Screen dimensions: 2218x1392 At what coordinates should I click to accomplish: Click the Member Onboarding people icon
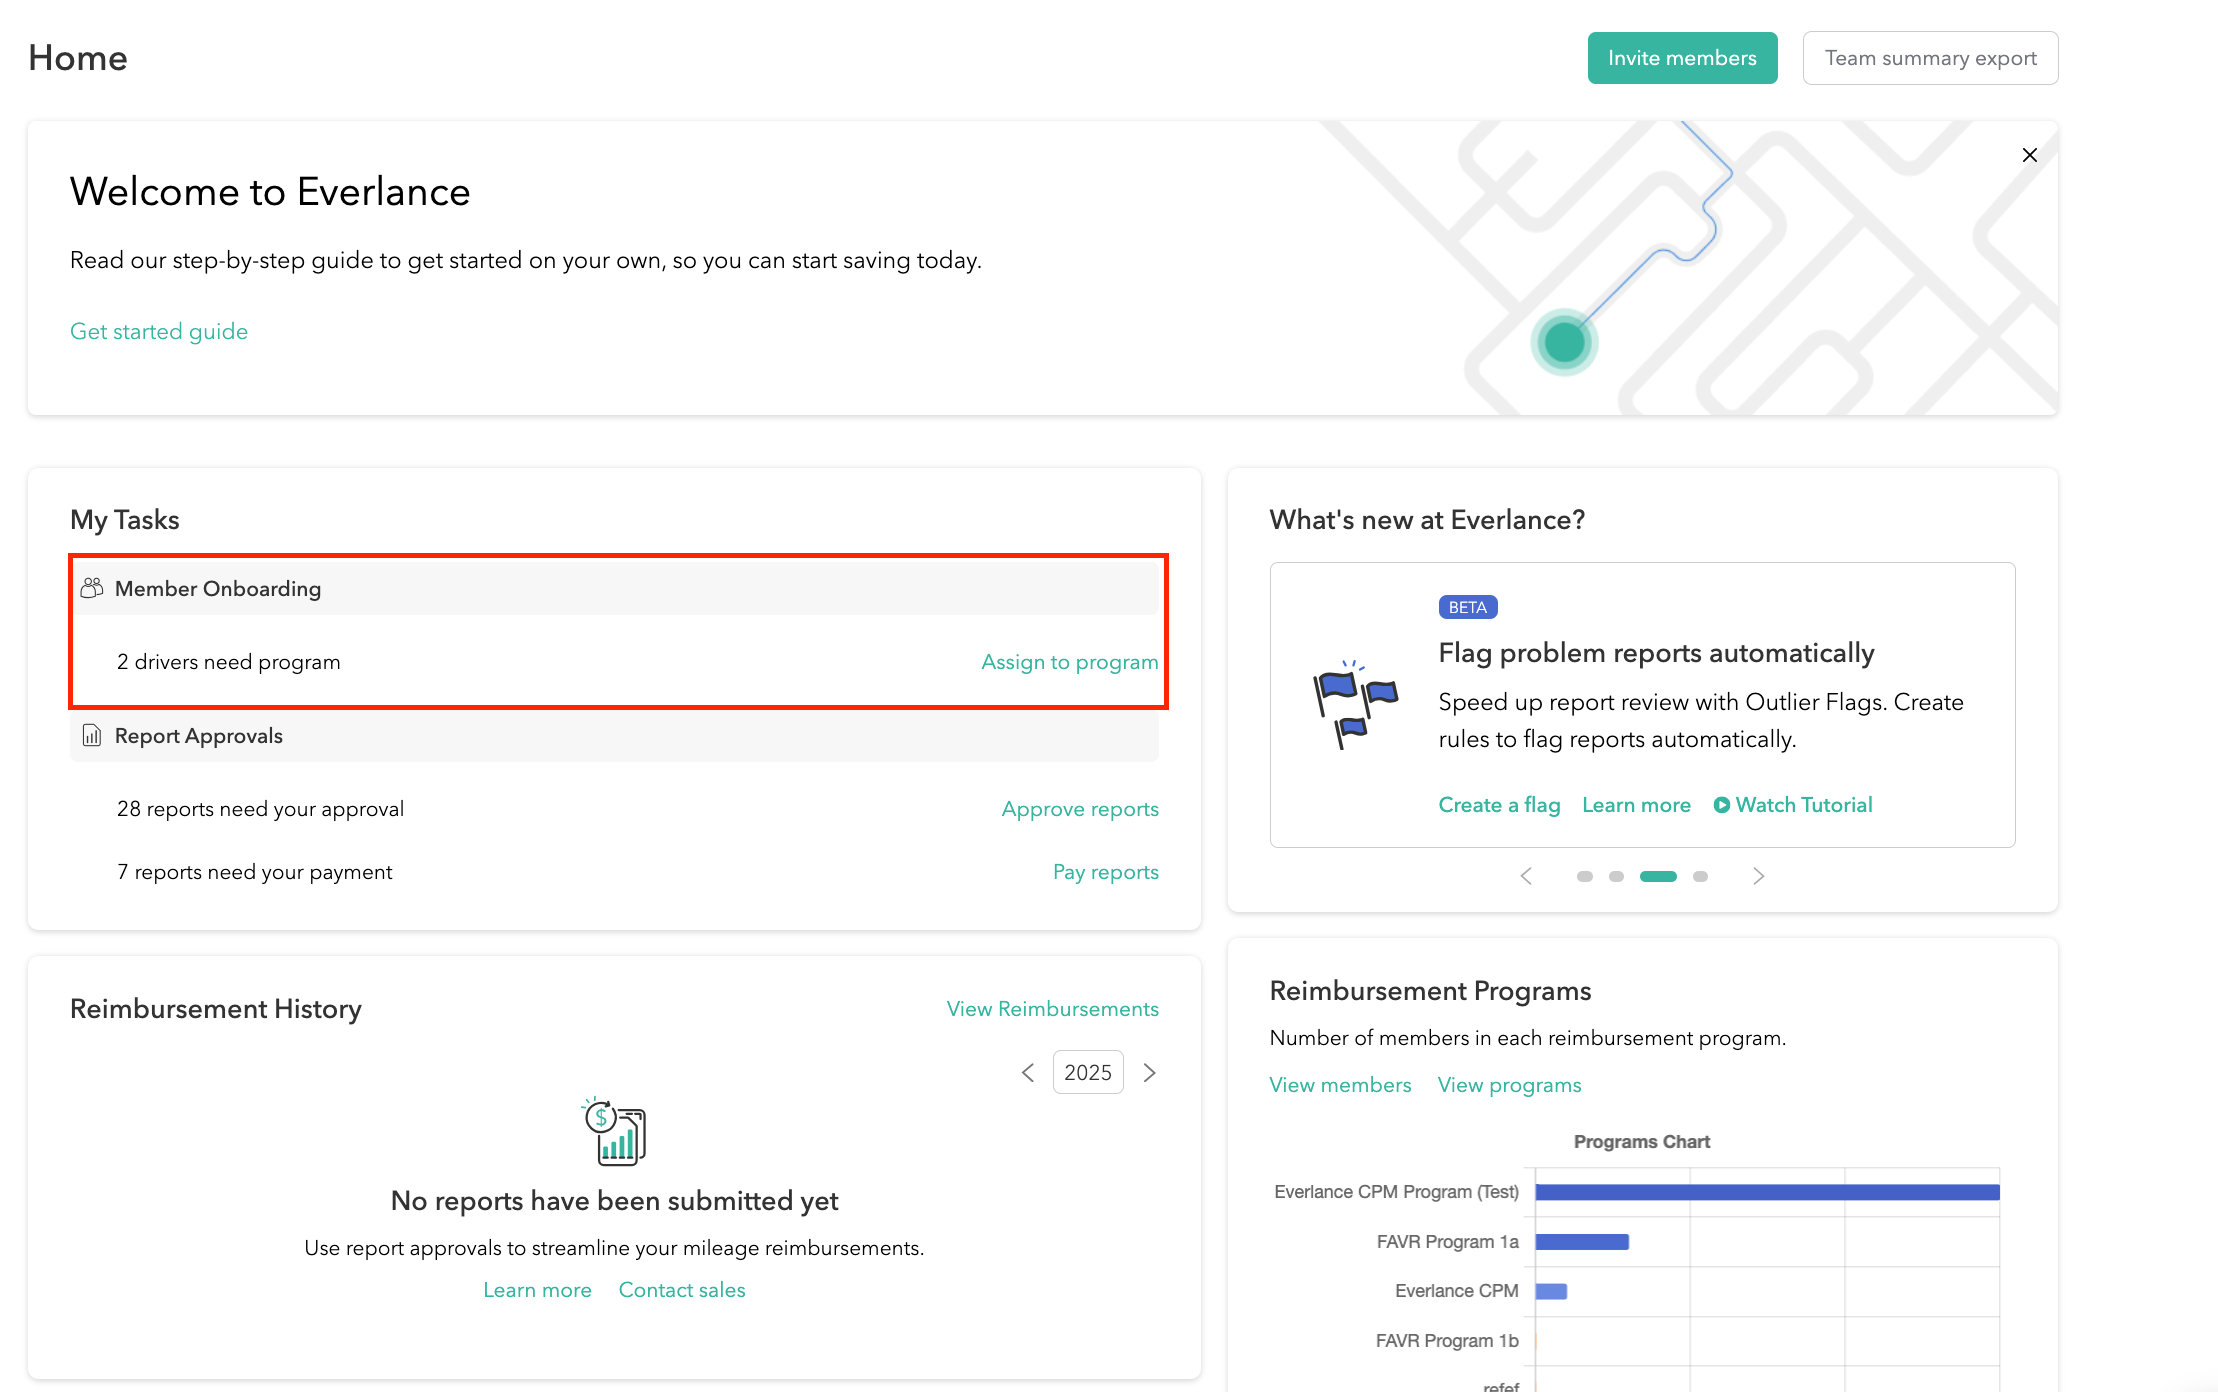(92, 588)
